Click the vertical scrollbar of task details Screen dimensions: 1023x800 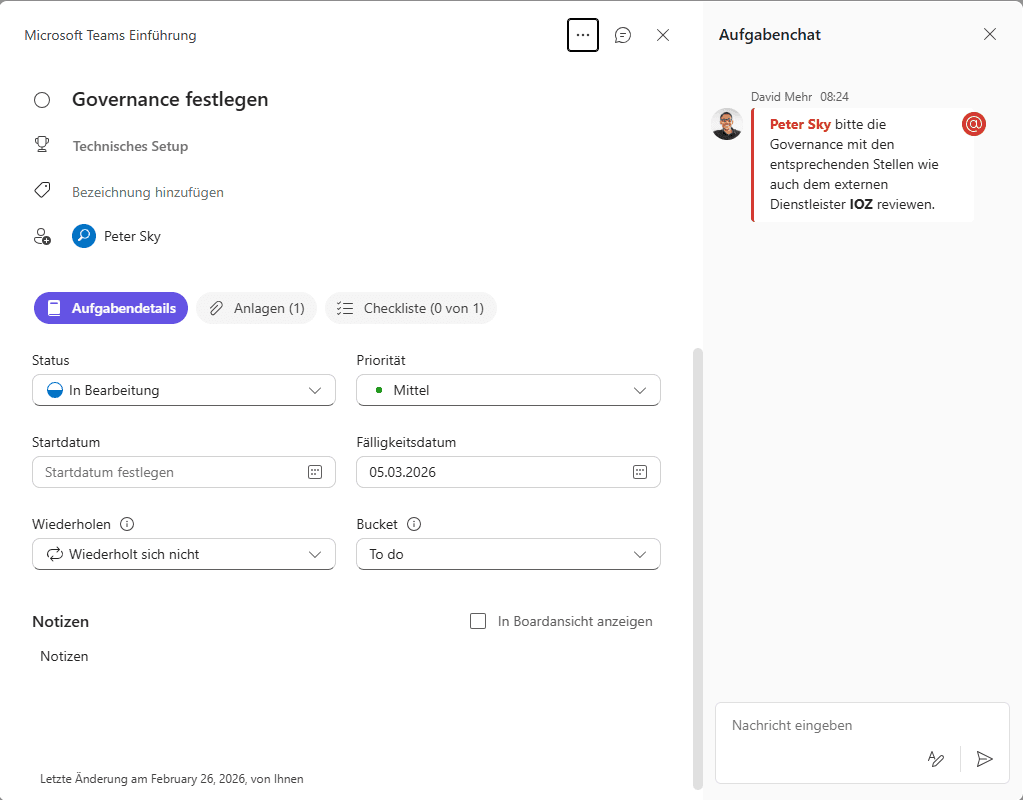697,560
